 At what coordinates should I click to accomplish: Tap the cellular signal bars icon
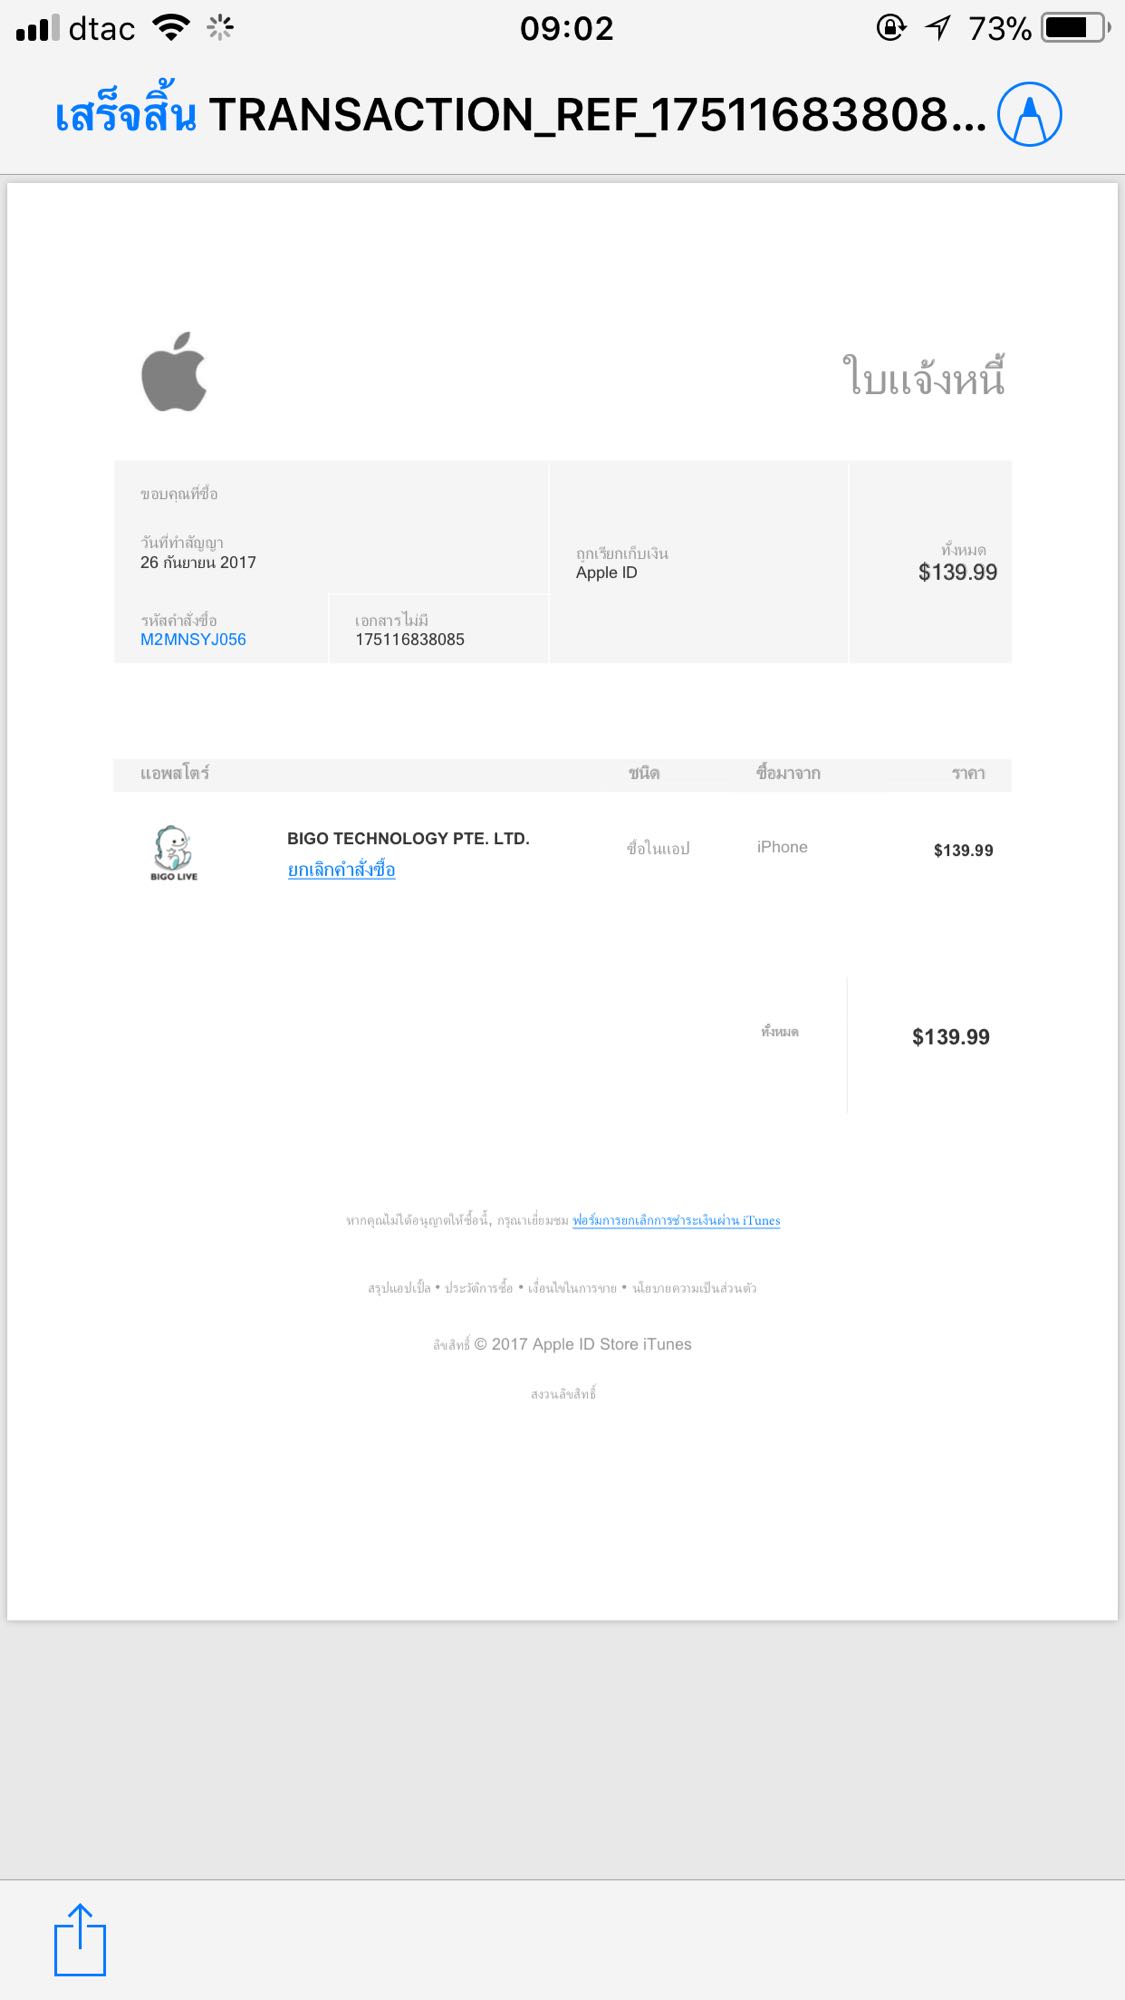click(38, 28)
